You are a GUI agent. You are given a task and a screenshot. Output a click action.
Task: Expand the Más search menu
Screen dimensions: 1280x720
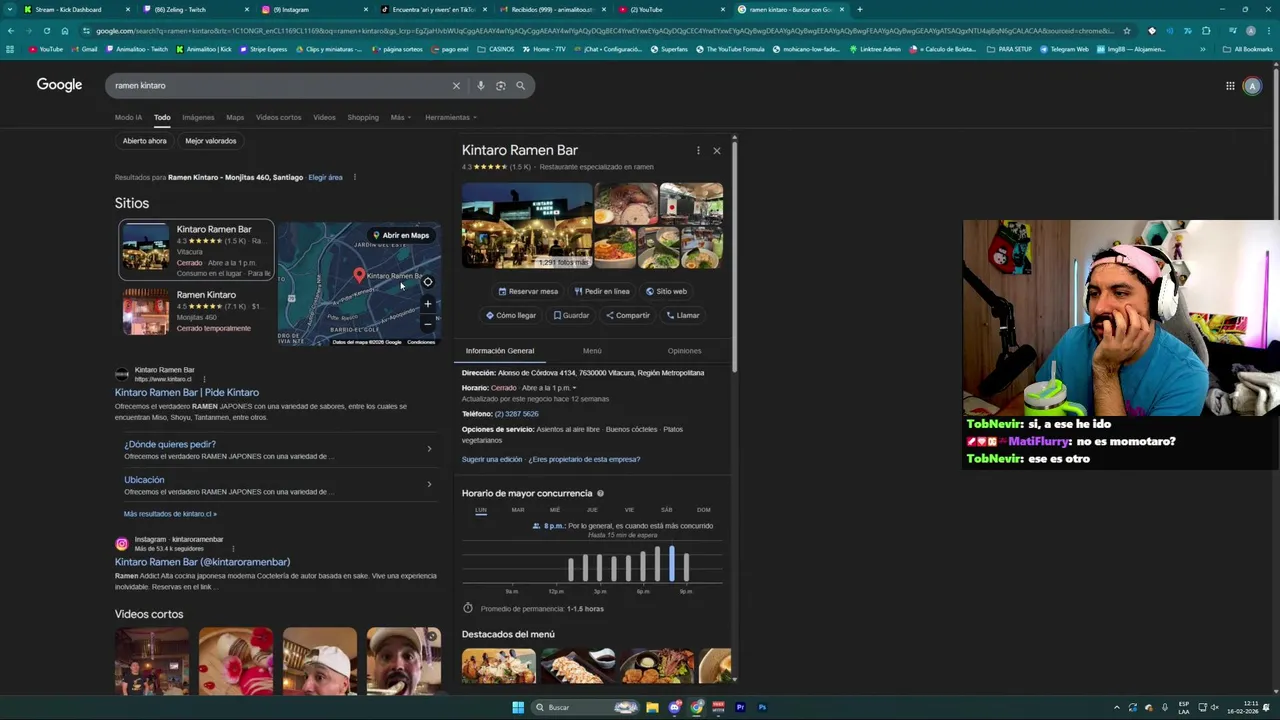click(400, 117)
